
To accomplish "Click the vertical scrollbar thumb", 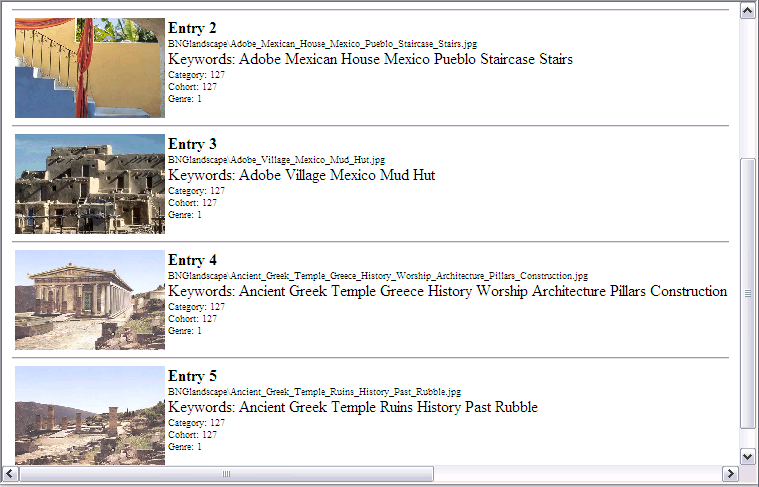I will tap(747, 293).
